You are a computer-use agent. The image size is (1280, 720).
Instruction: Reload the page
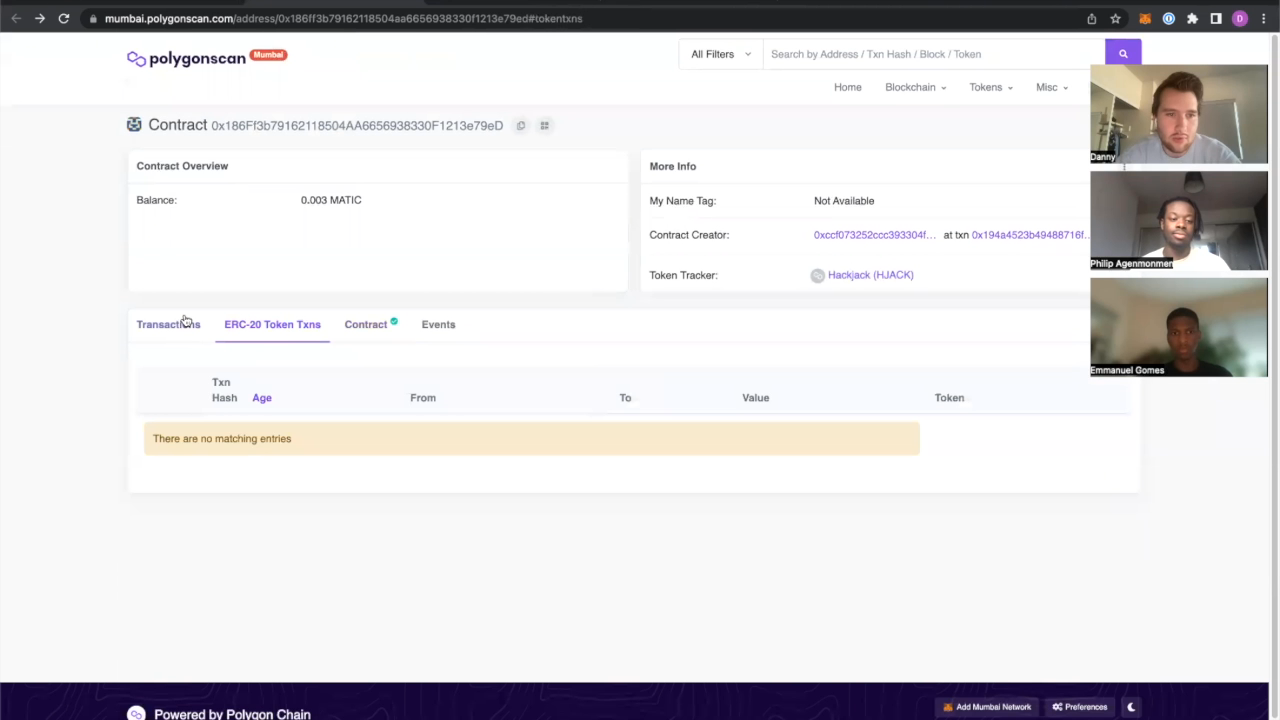[x=64, y=18]
